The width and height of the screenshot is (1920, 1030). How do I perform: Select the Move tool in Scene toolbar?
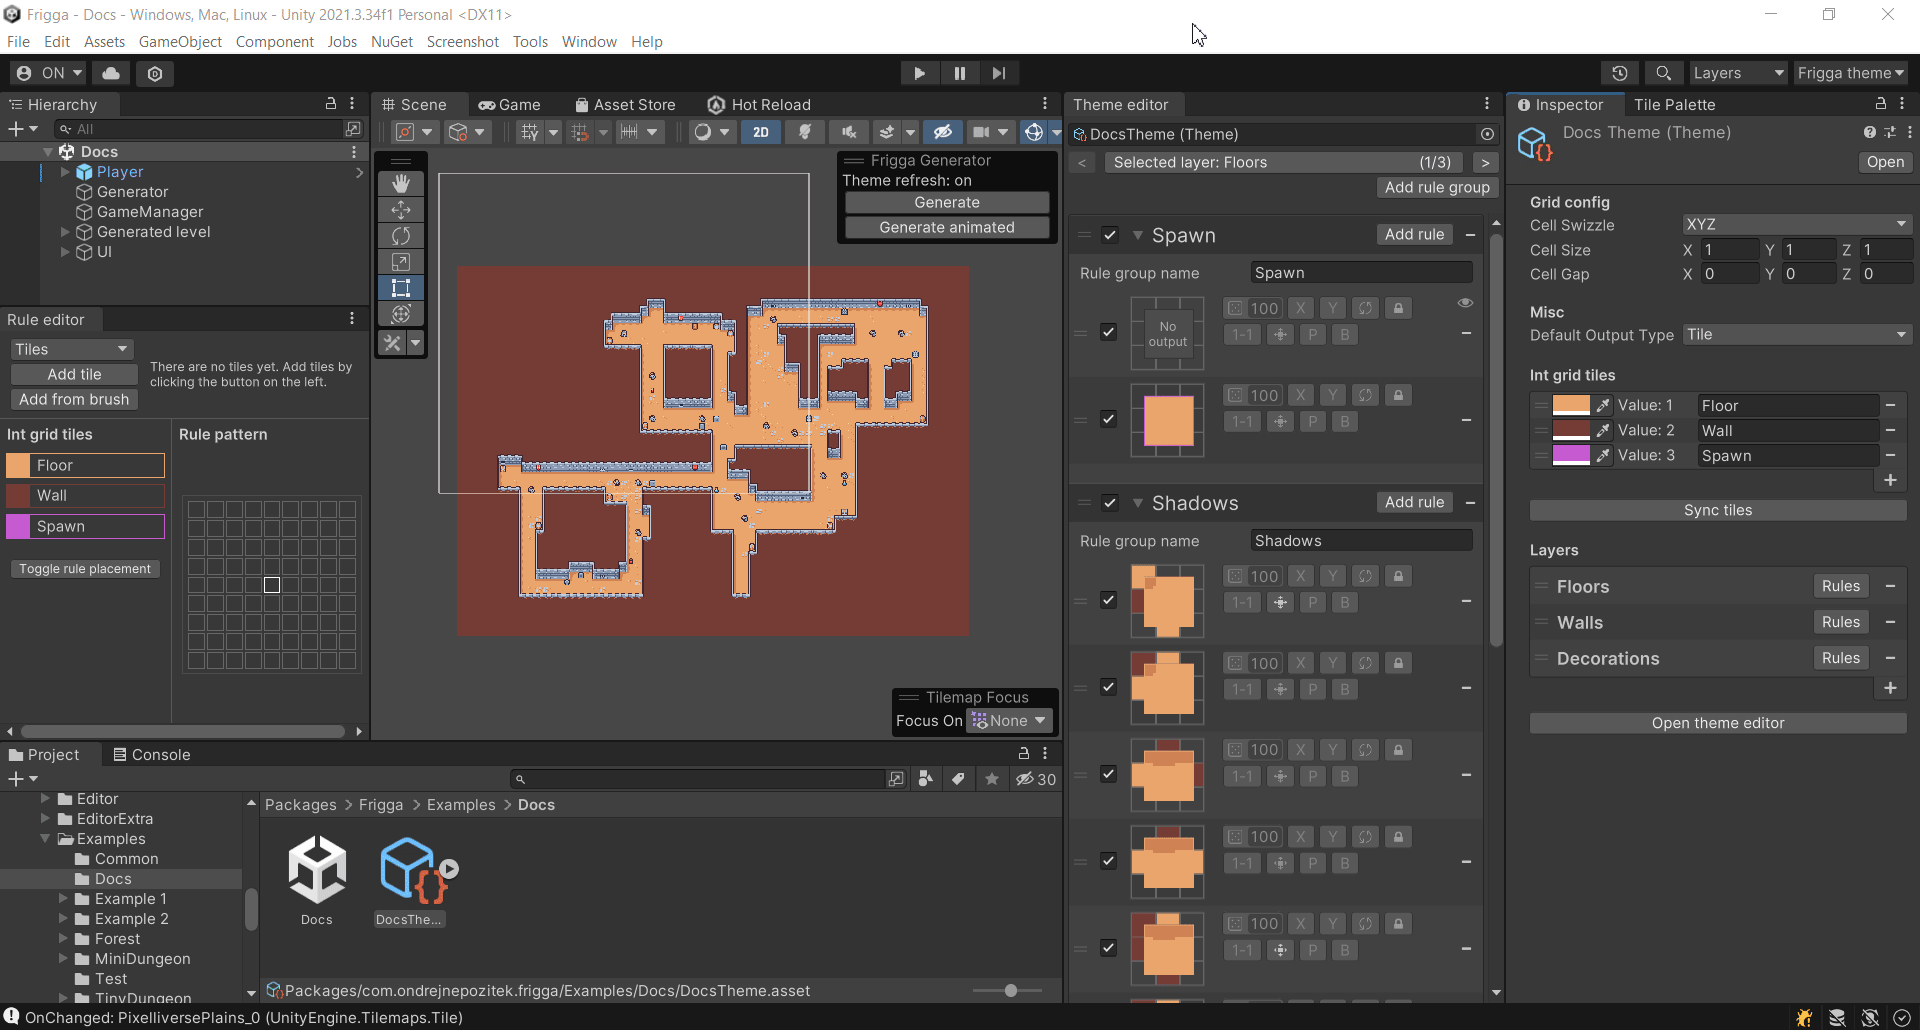click(401, 209)
